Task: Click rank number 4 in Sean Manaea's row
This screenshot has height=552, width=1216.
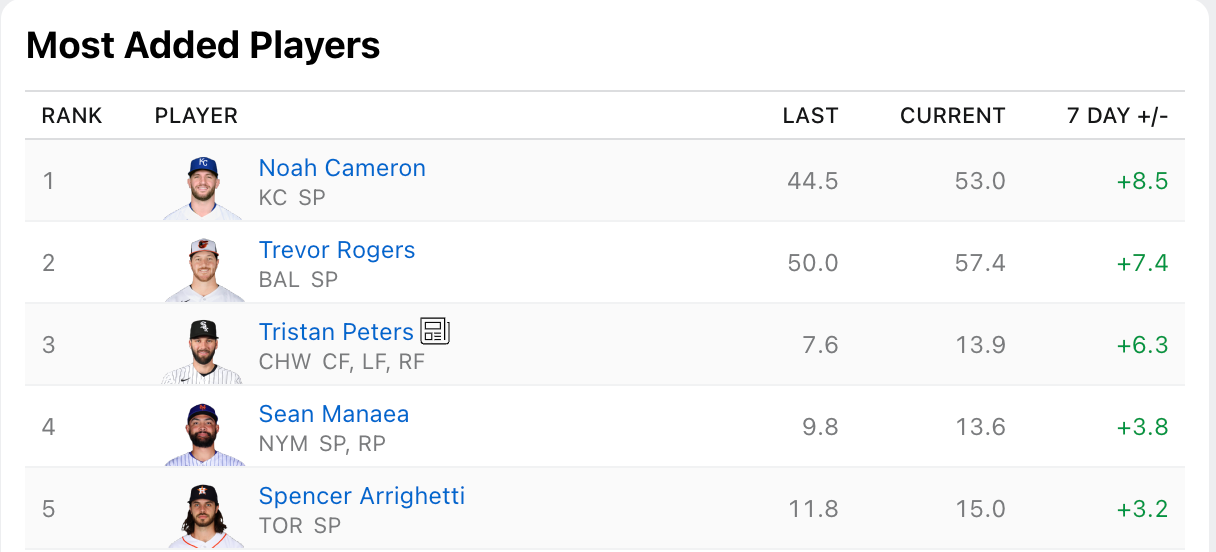Action: (x=49, y=427)
